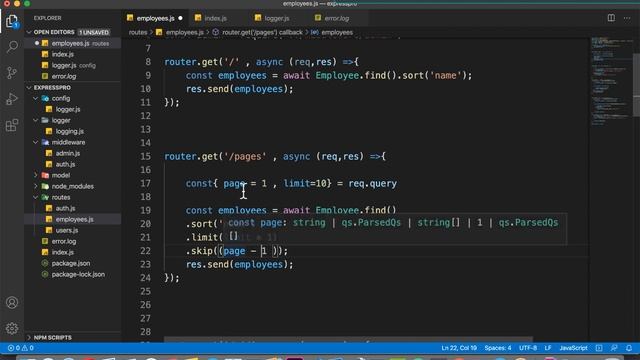The height and width of the screenshot is (360, 640).
Task: Select employees.js in routes folder
Action: tap(73, 219)
